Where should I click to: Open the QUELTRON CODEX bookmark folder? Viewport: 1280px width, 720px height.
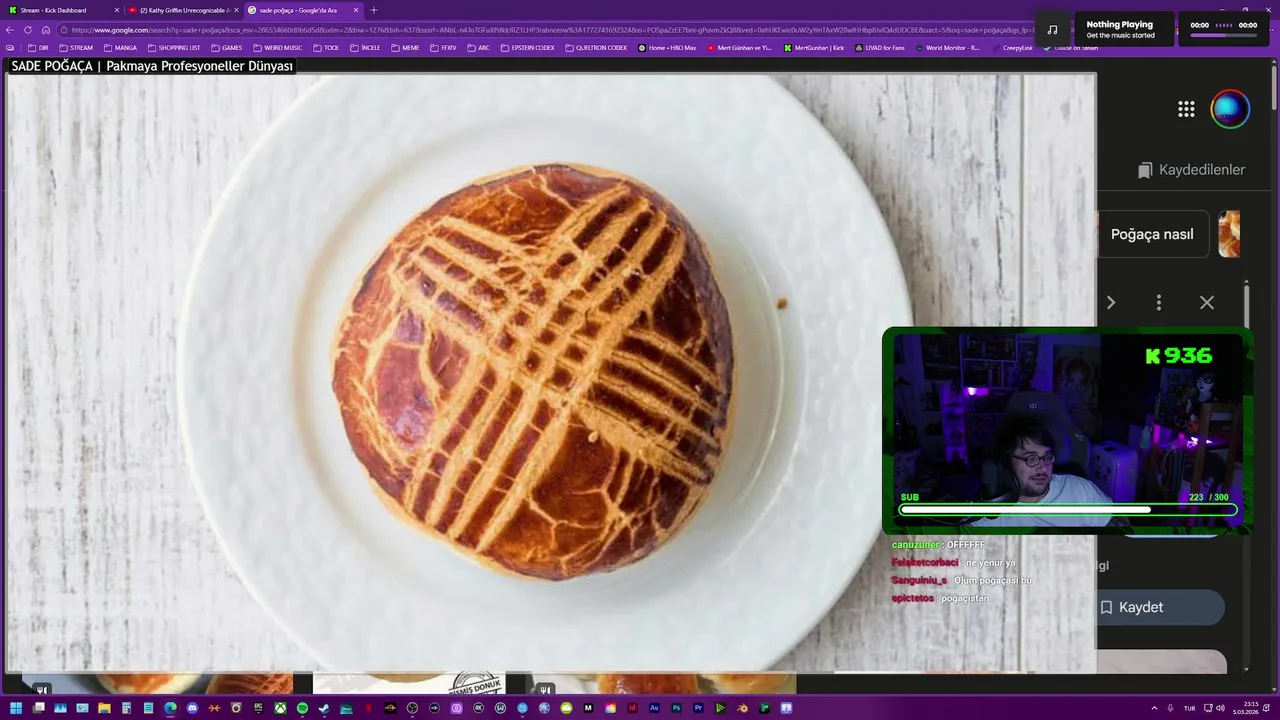coord(596,47)
